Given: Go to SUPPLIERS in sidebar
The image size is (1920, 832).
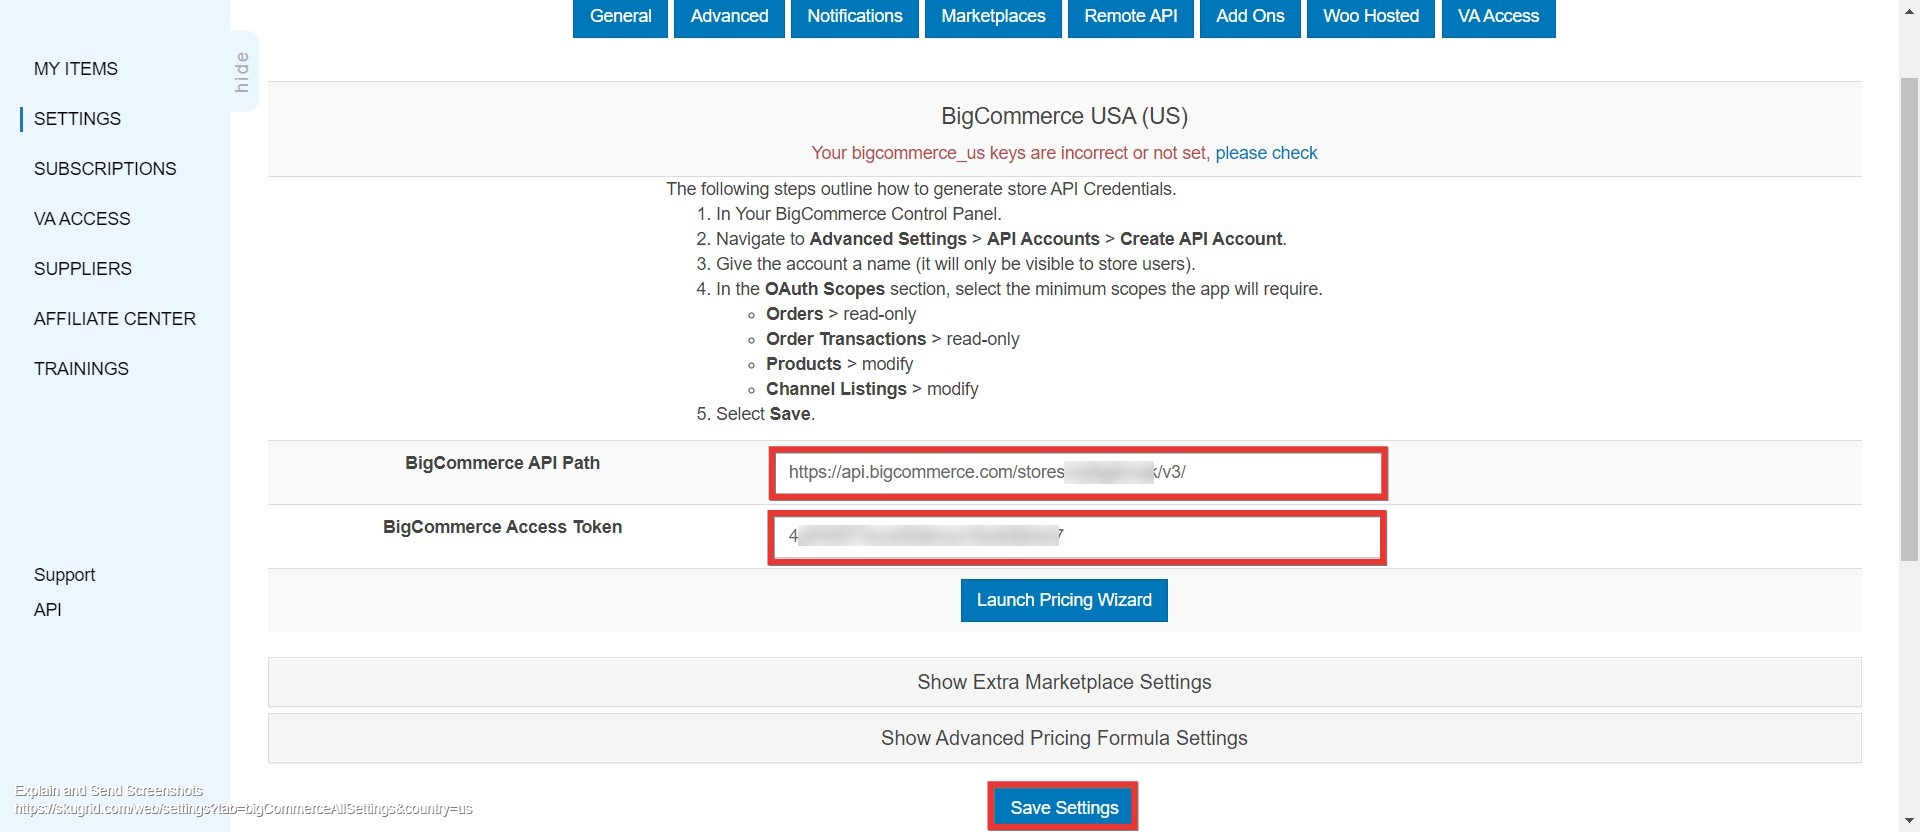Looking at the screenshot, I should tap(83, 269).
